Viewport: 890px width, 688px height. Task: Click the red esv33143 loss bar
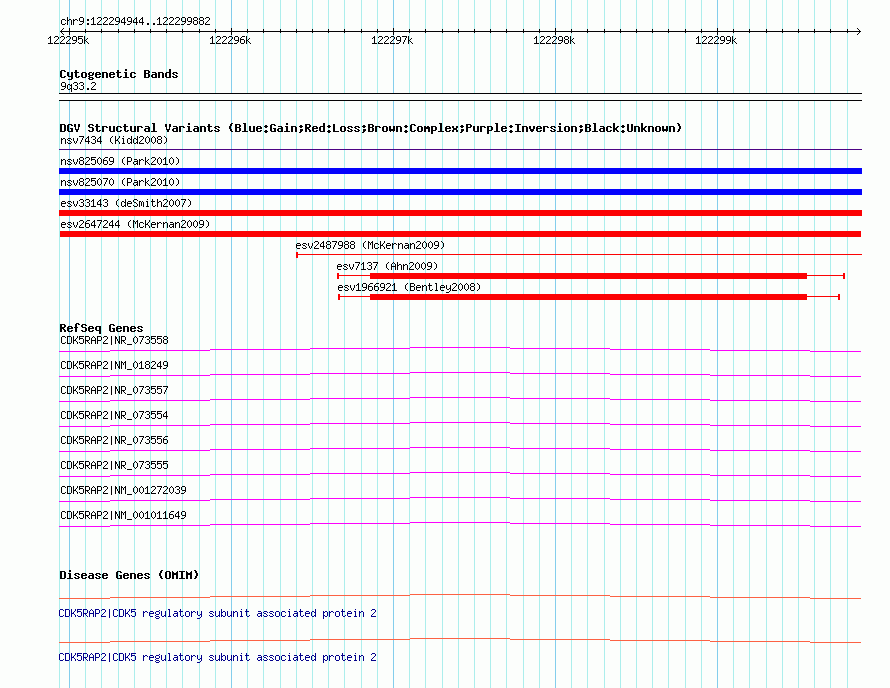pos(460,213)
